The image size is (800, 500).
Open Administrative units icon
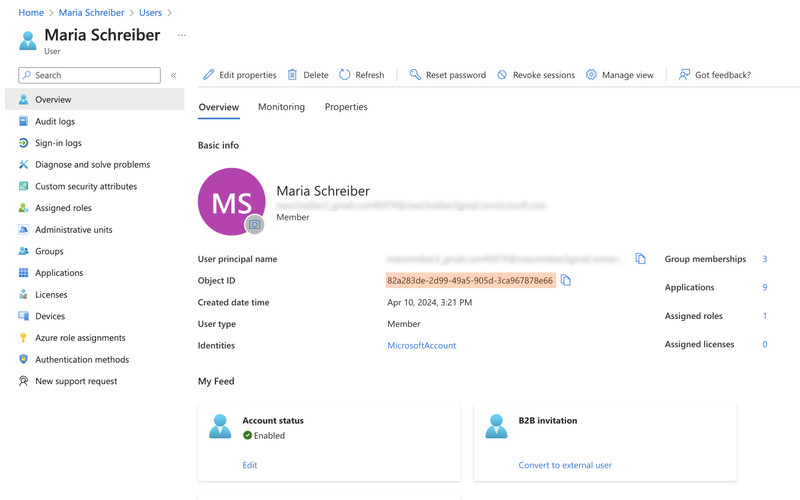tap(23, 230)
